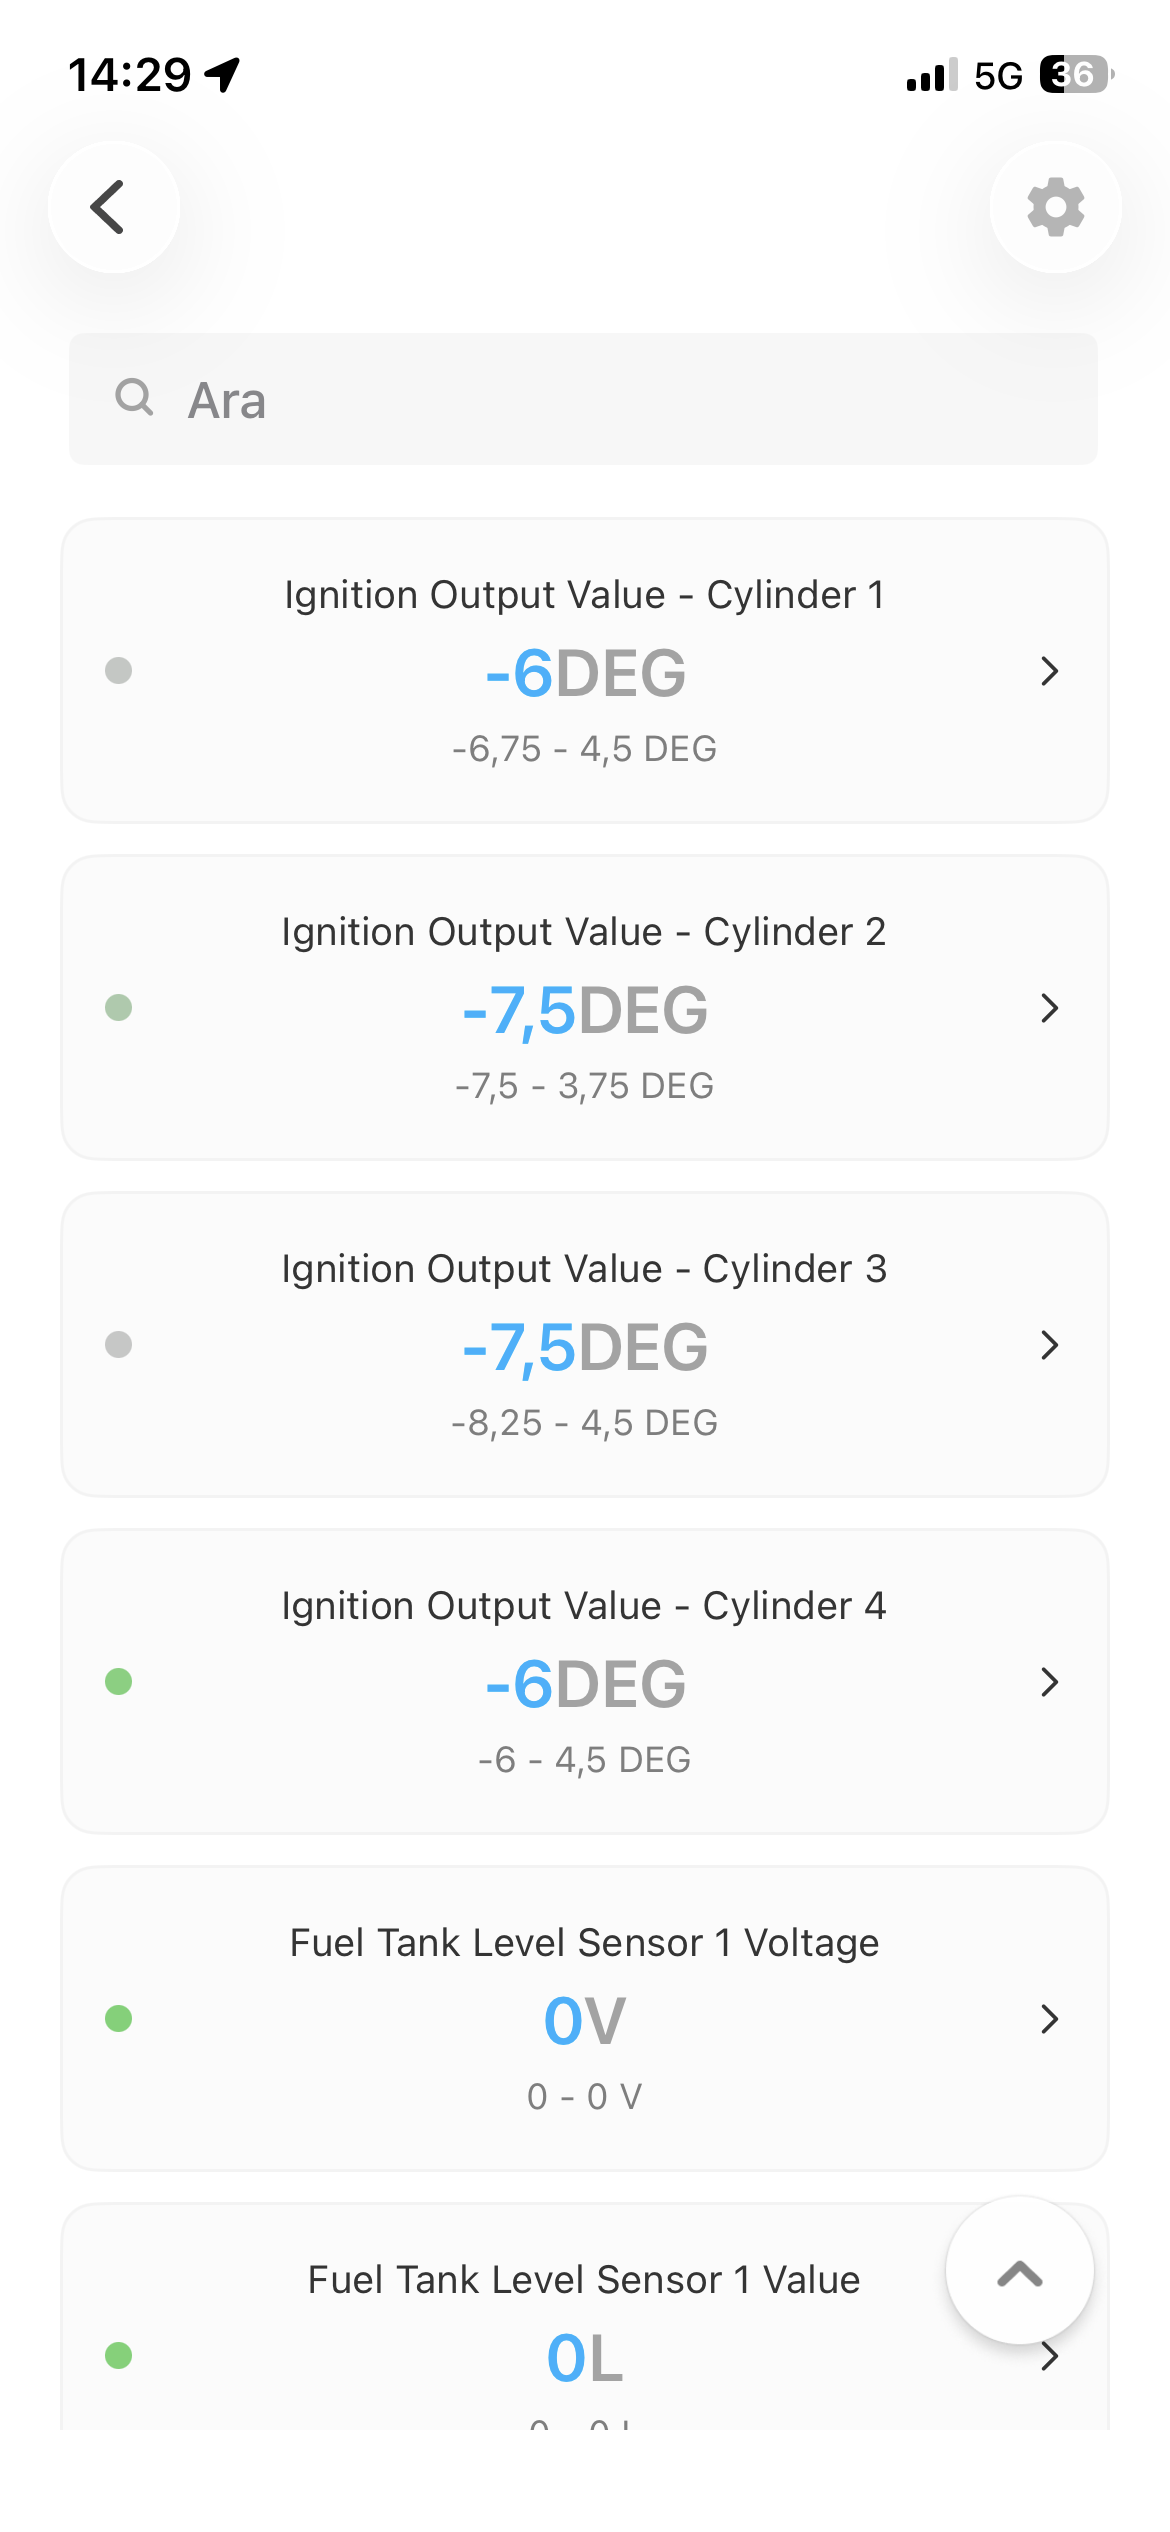Tap the back arrow button
This screenshot has height=2532, width=1170.
pyautogui.click(x=114, y=207)
